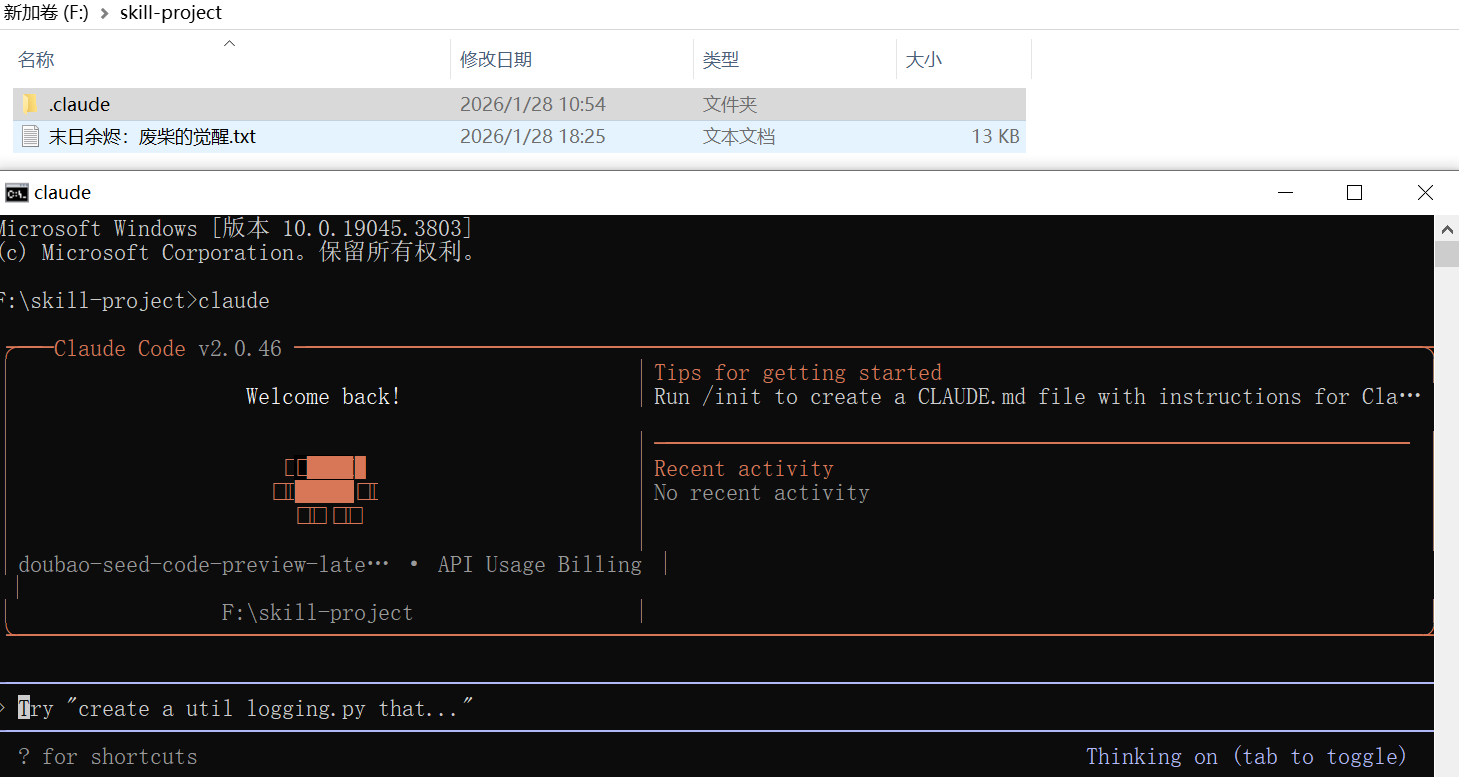The width and height of the screenshot is (1459, 777).
Task: Click date 2026/1/28 10:54 cell
Action: 533,104
